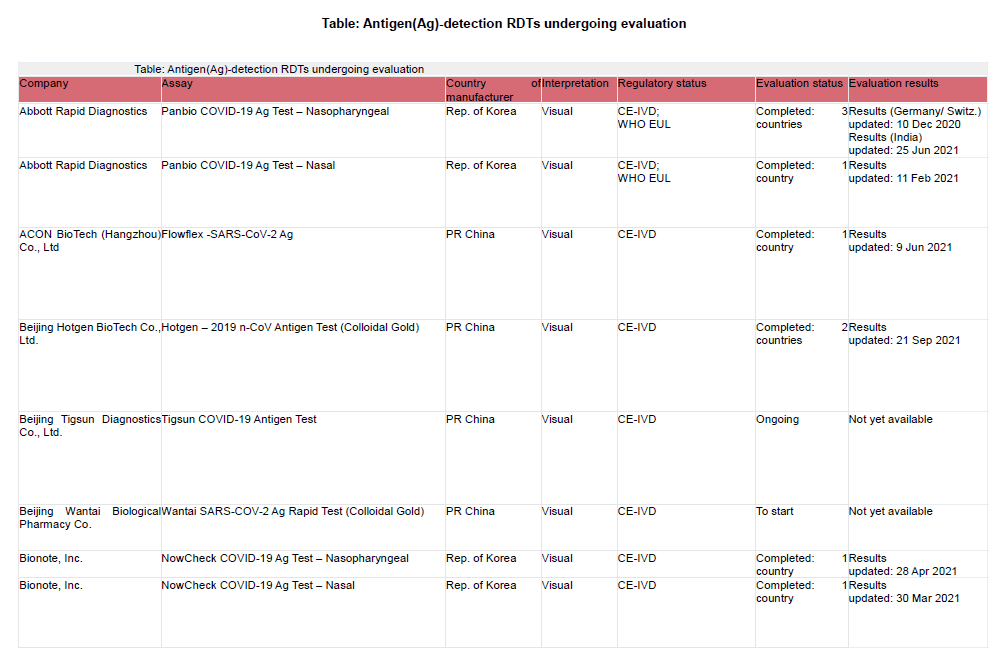The width and height of the screenshot is (1004, 672).
Task: Click the "Assay" column header
Action: [177, 84]
